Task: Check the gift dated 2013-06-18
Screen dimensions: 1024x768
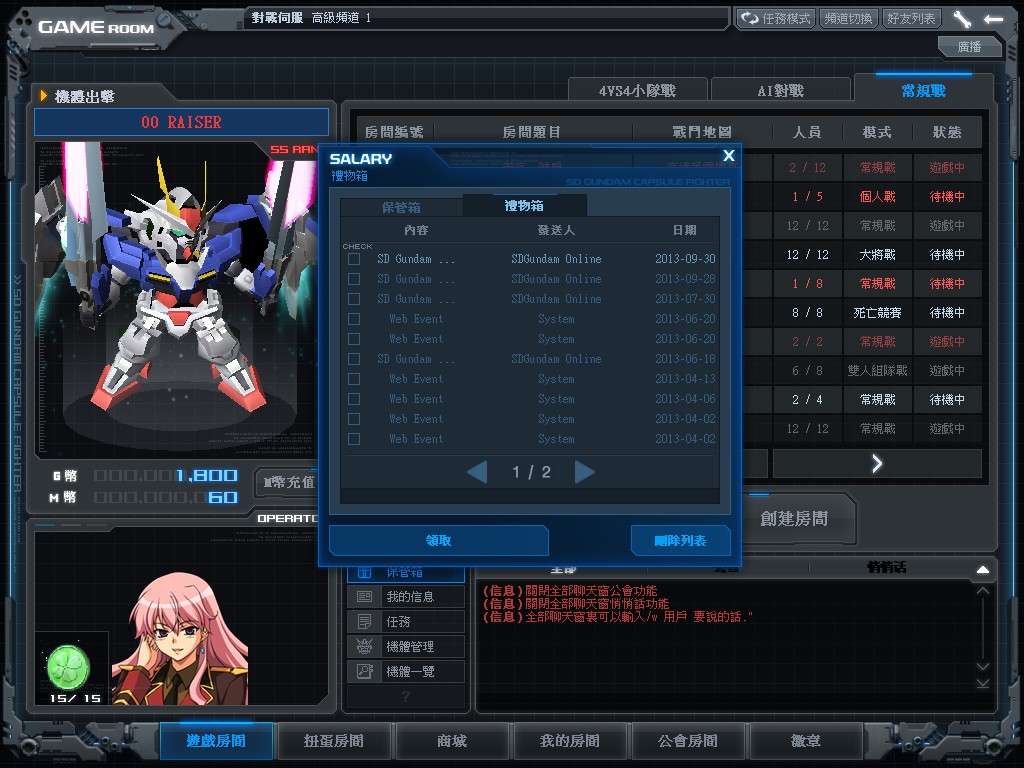Action: (x=354, y=359)
